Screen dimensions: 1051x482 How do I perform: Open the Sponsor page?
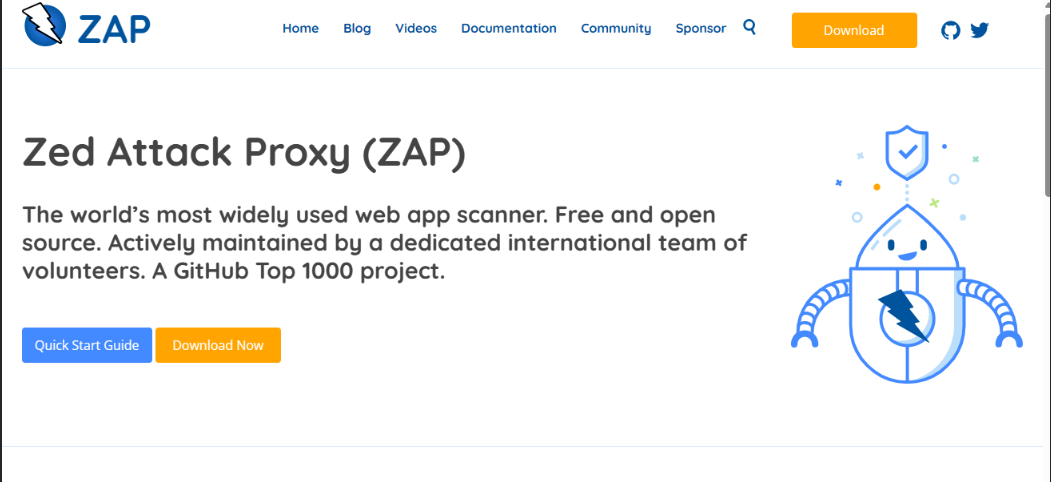tap(700, 29)
